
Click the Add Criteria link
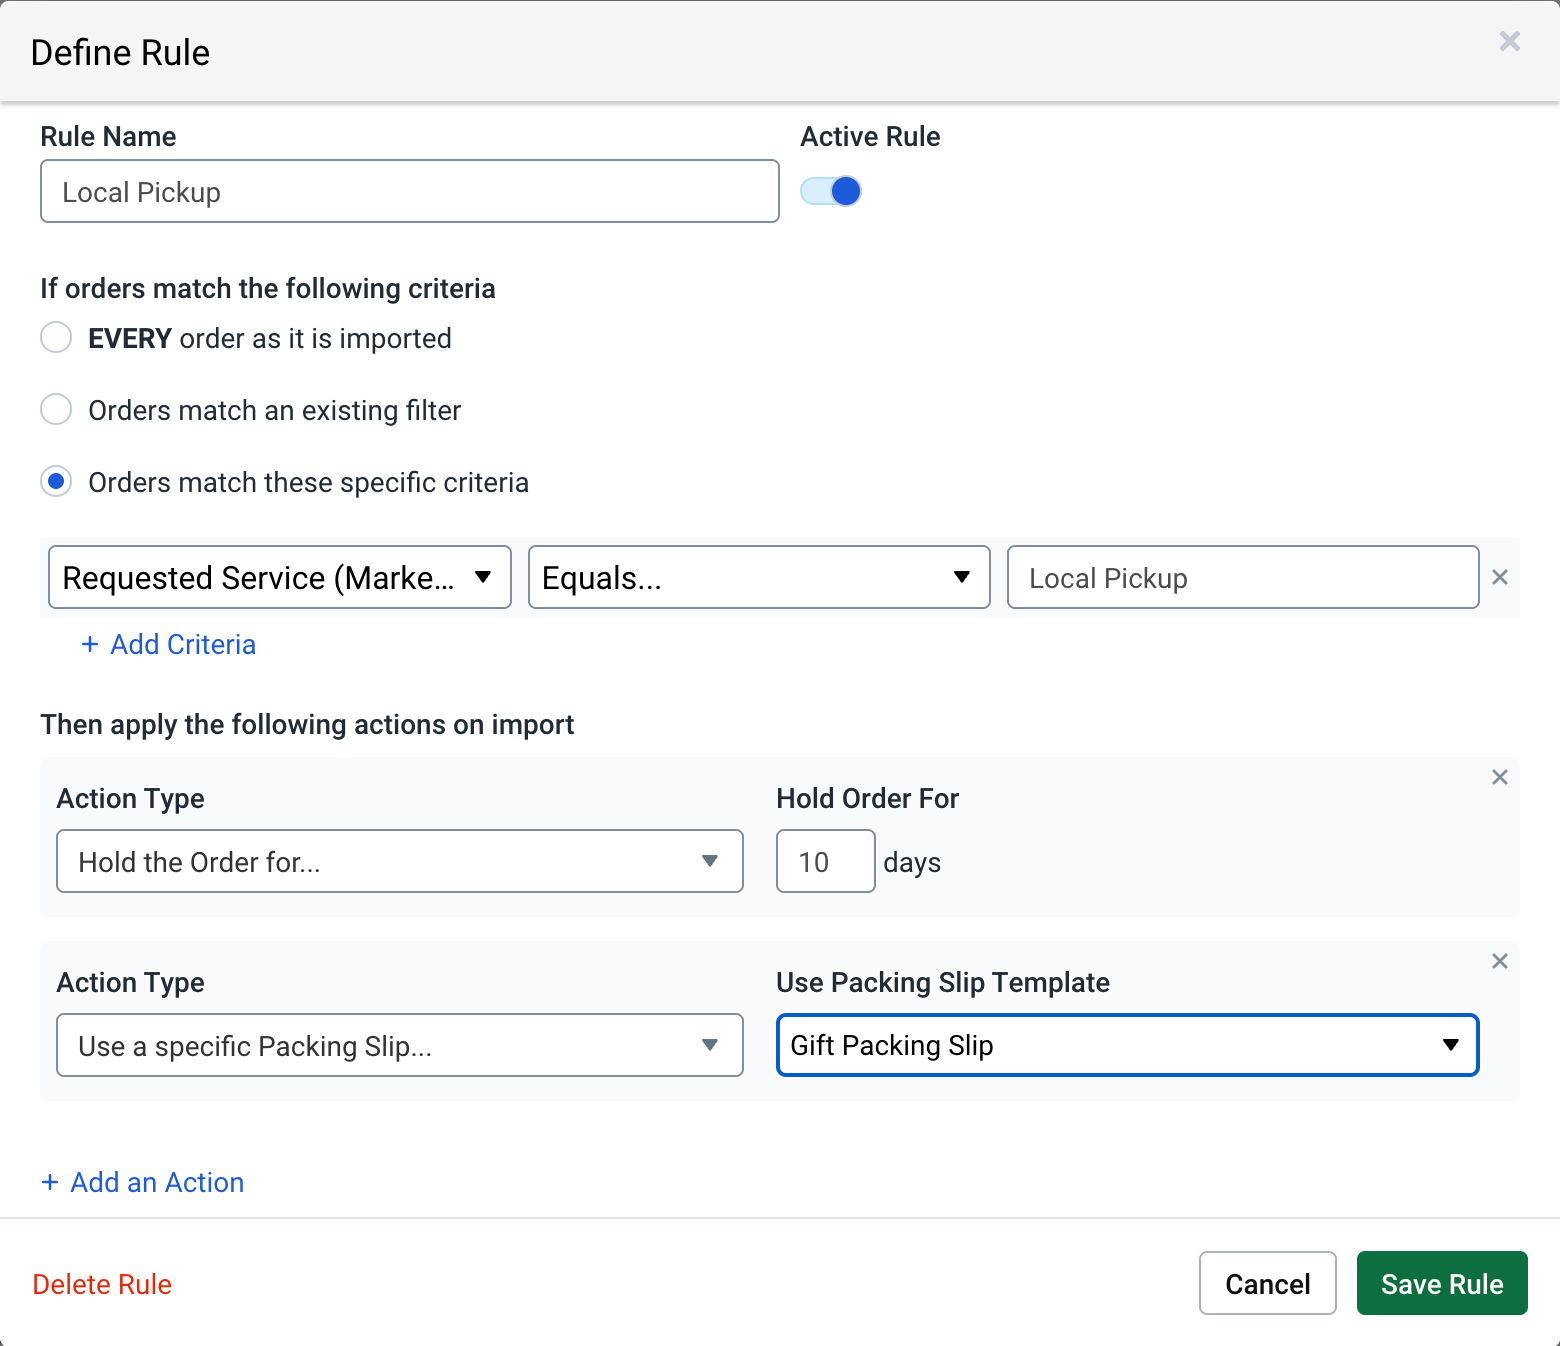click(x=169, y=645)
